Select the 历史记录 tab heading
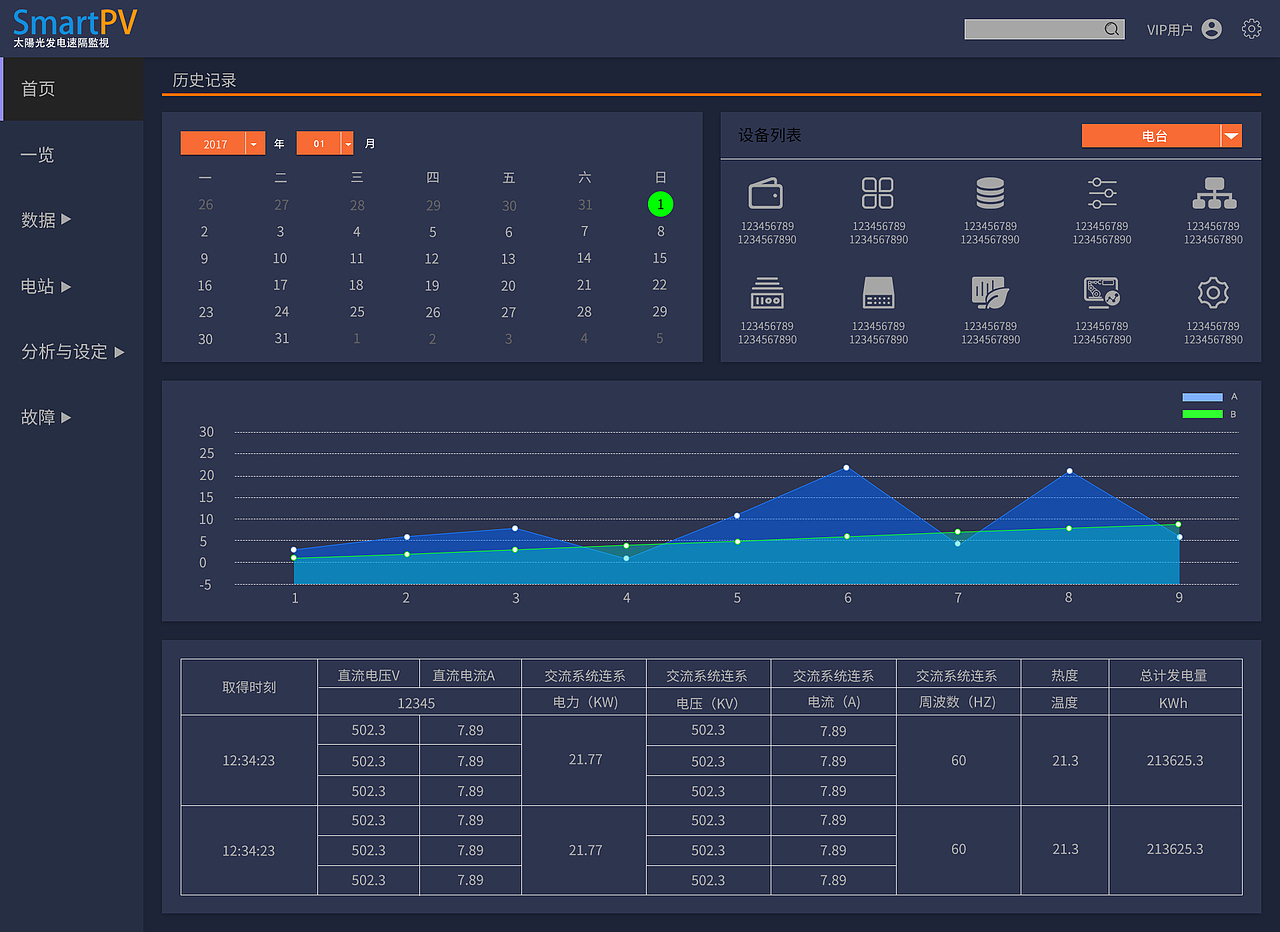The image size is (1280, 932). pyautogui.click(x=204, y=80)
